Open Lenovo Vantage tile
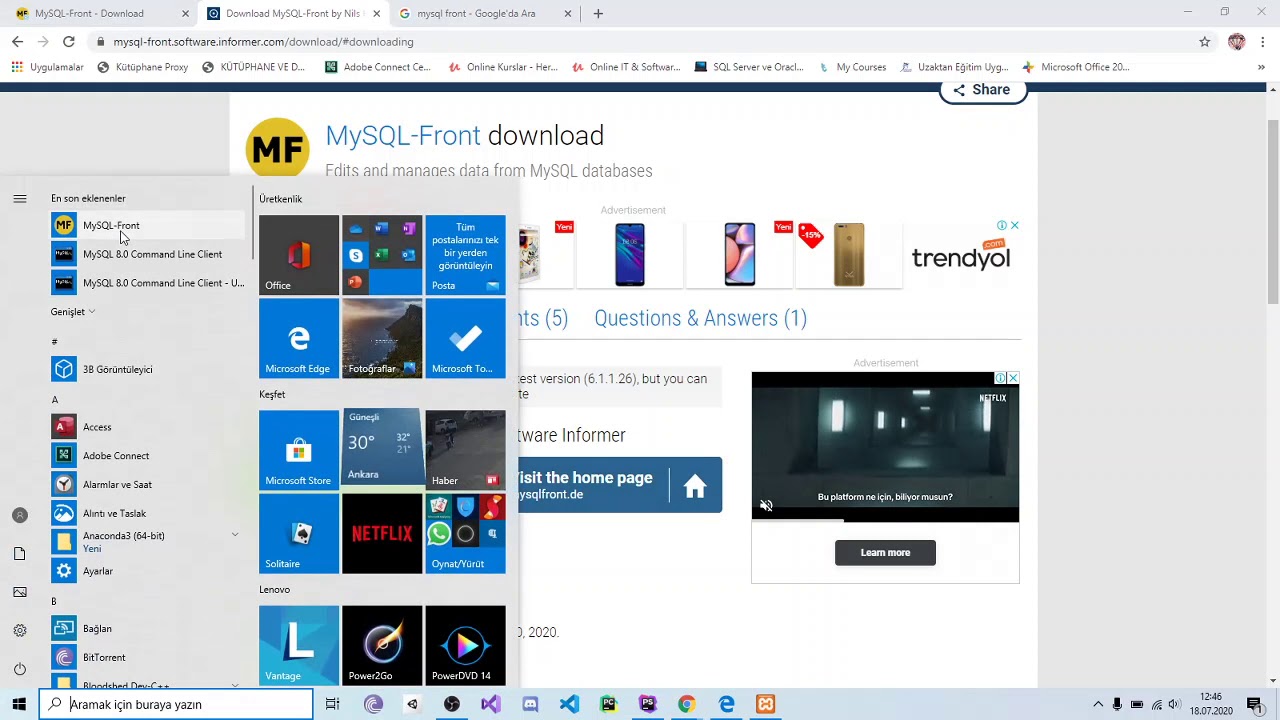The height and width of the screenshot is (720, 1280). (299, 645)
